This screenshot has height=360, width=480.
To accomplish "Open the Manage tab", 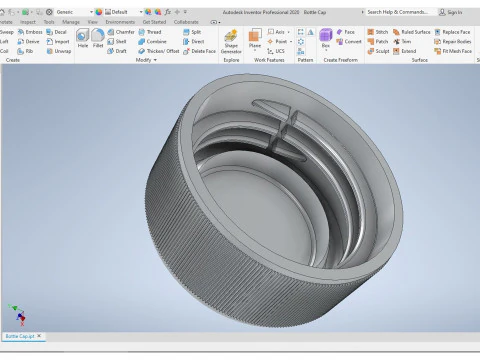I will [x=71, y=22].
